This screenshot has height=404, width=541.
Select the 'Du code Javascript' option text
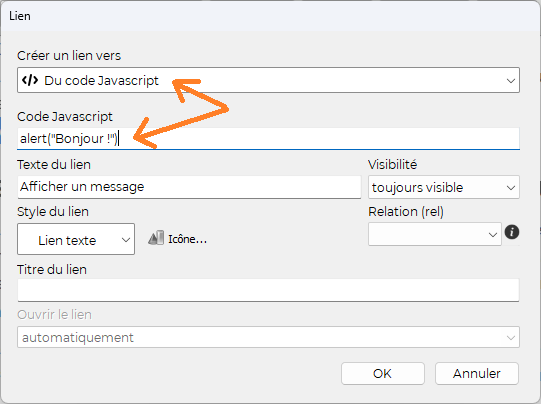coord(101,81)
